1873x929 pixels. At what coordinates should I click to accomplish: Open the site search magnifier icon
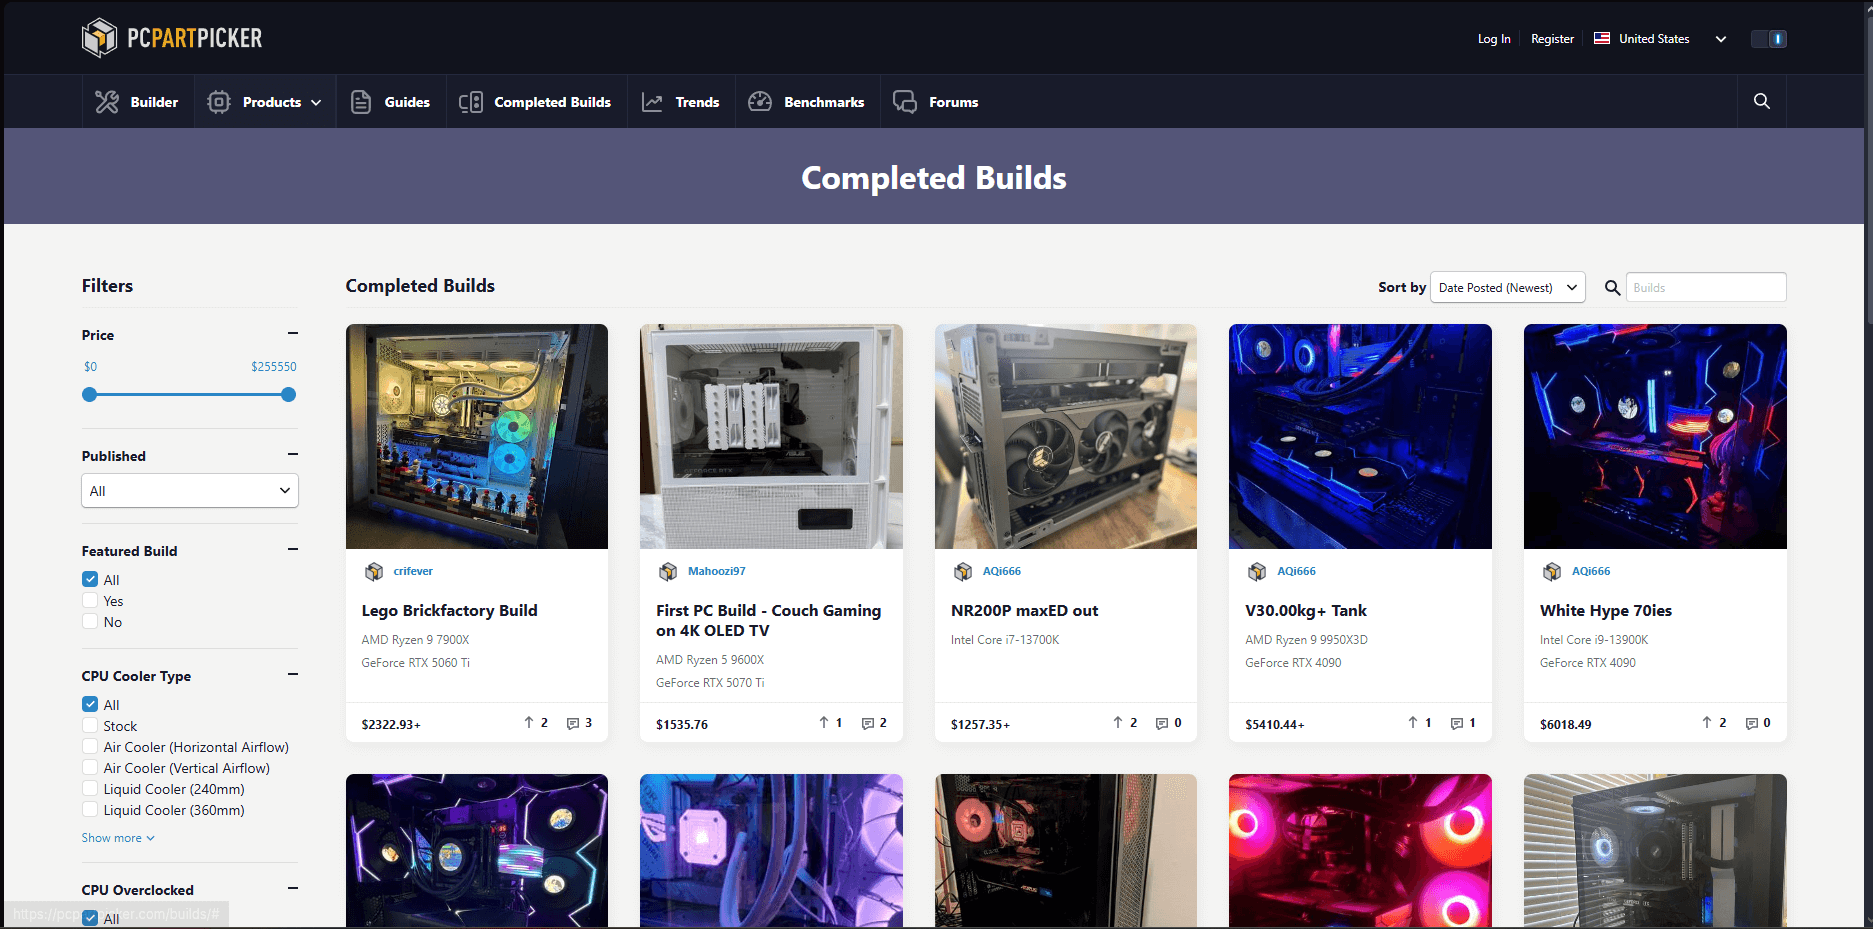point(1761,101)
